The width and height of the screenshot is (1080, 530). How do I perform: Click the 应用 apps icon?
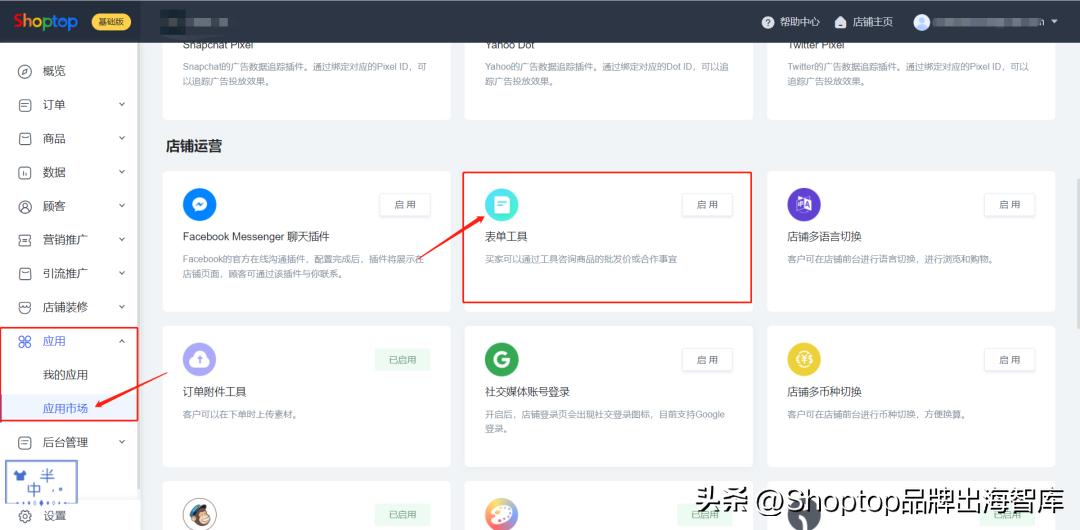[25, 342]
